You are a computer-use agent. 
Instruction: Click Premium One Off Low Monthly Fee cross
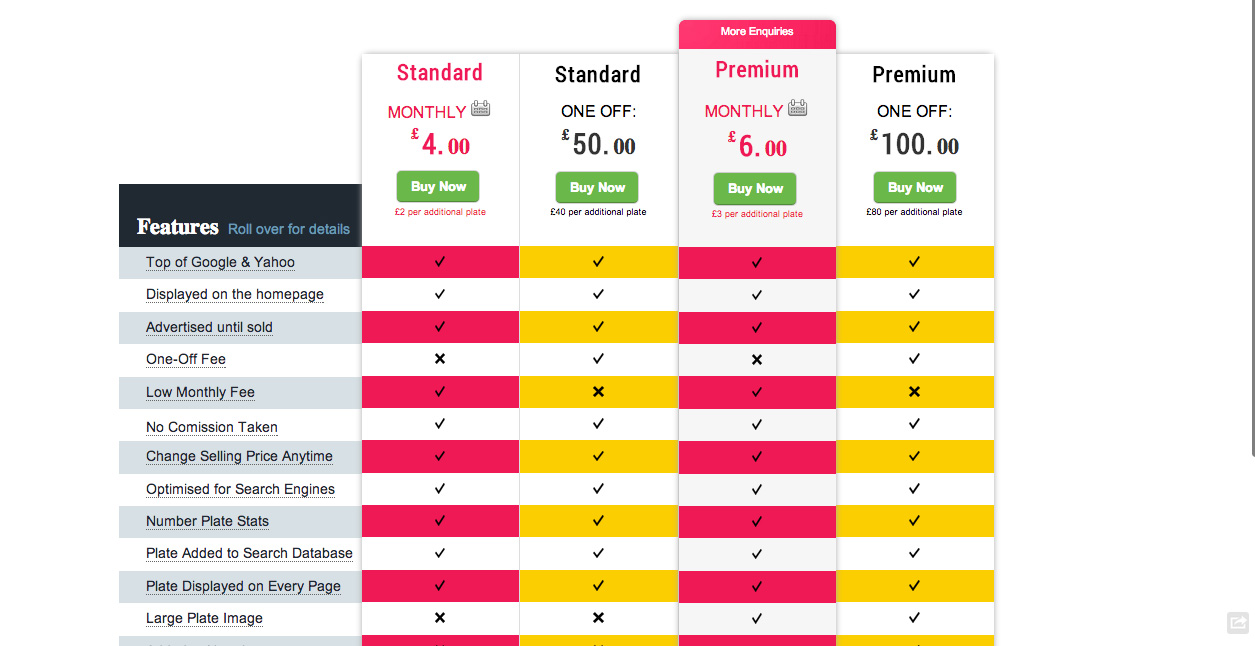click(x=914, y=391)
